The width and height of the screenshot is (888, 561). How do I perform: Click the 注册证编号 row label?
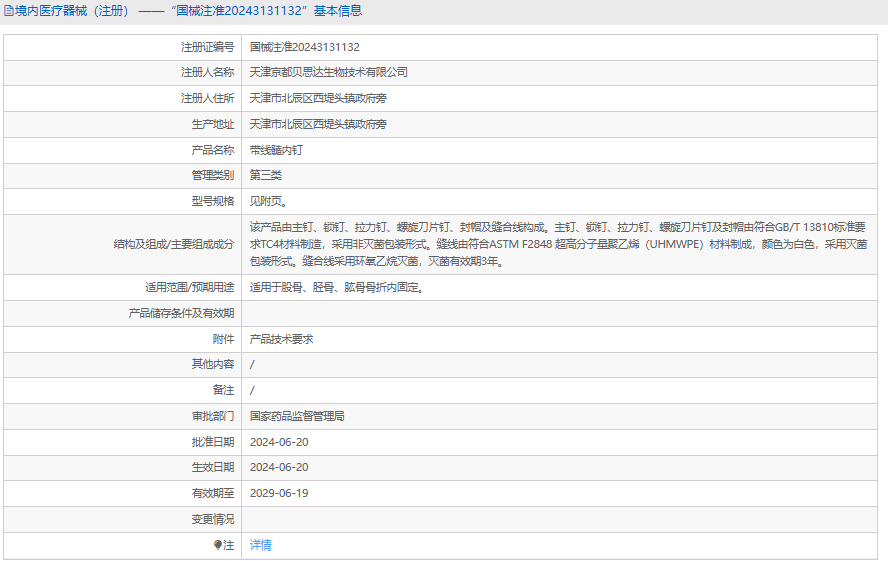pyautogui.click(x=207, y=47)
